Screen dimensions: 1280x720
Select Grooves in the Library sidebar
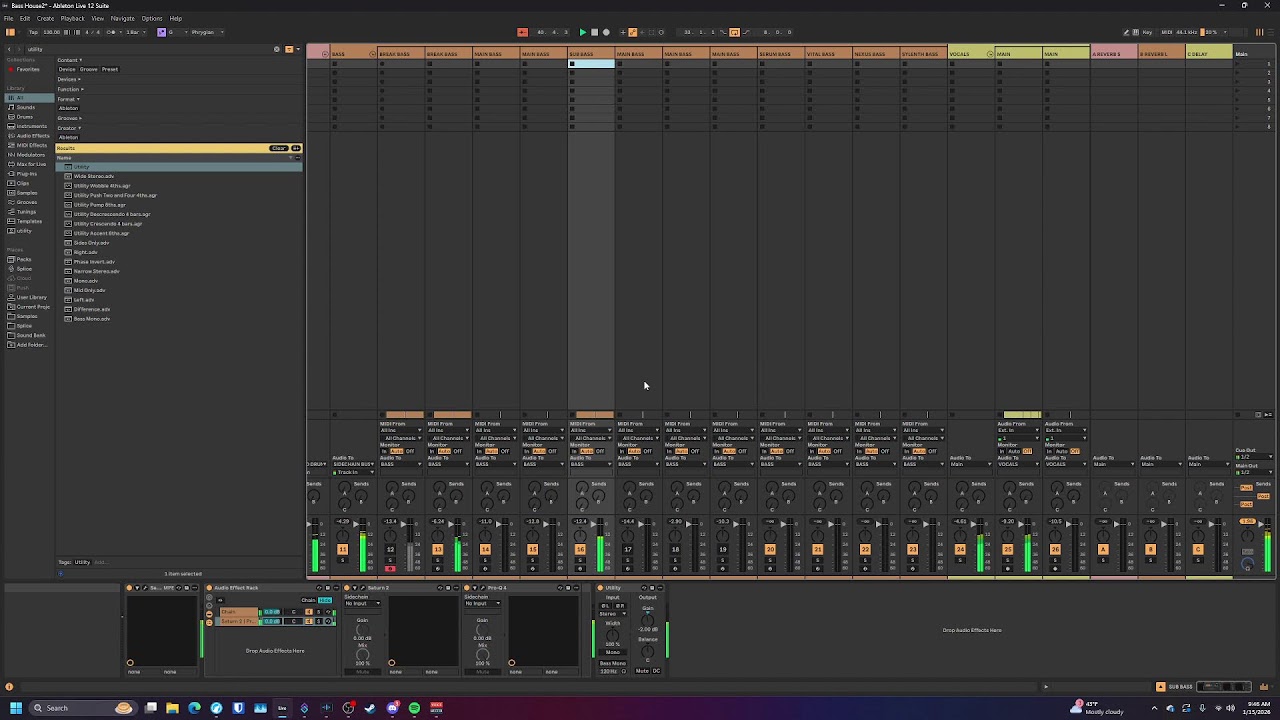coord(27,202)
